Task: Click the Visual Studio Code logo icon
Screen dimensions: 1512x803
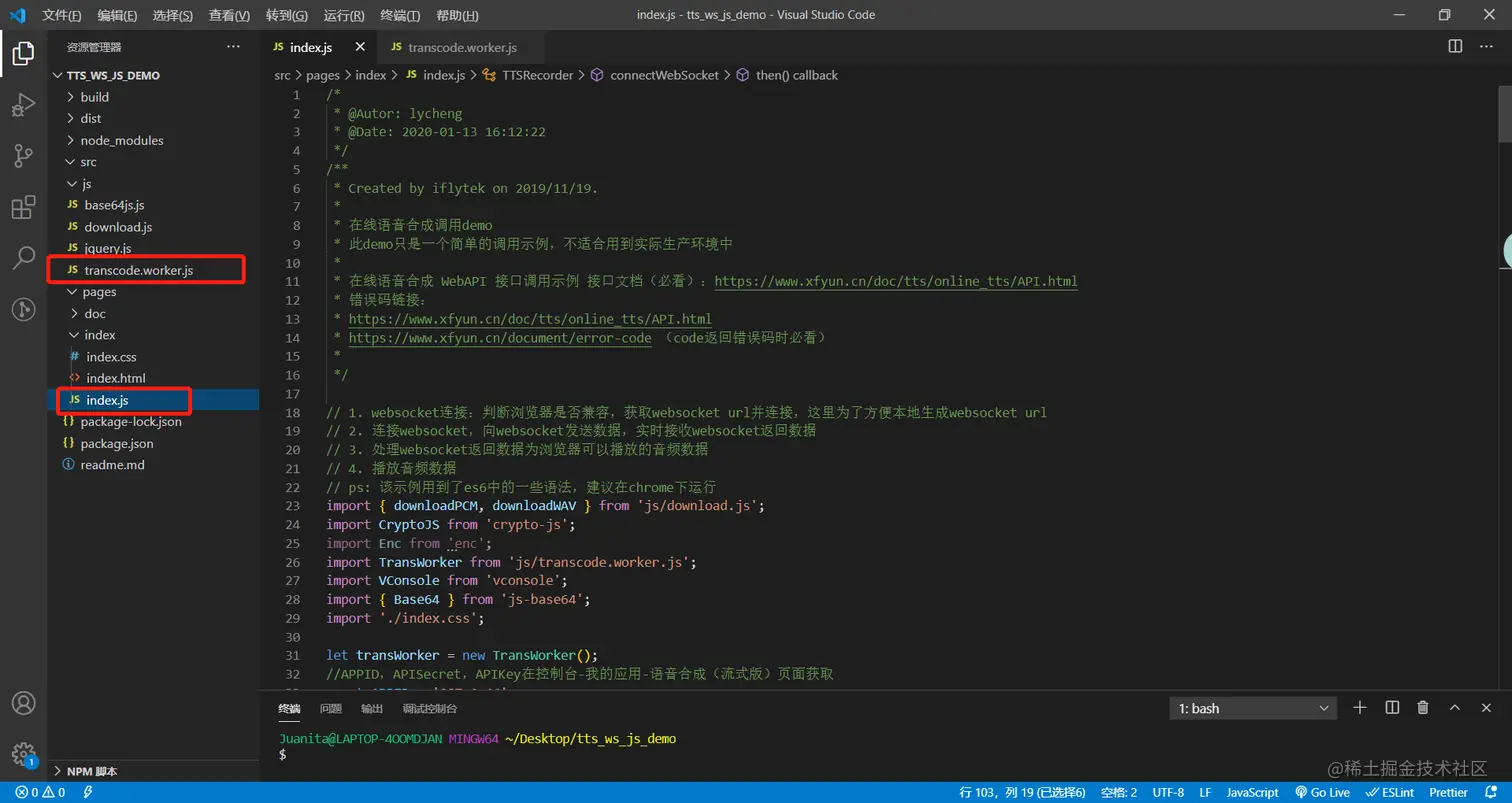Action: coord(17,15)
